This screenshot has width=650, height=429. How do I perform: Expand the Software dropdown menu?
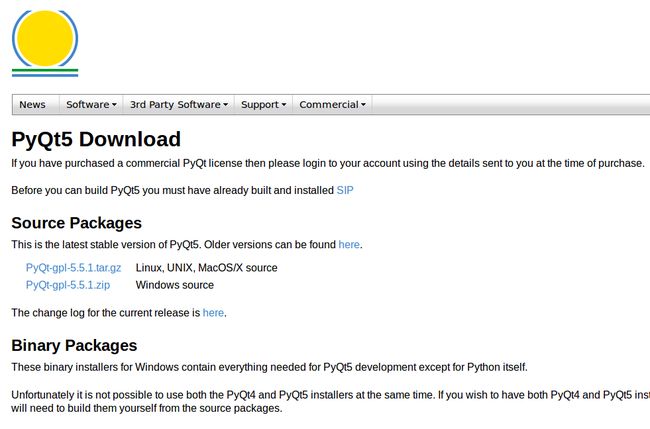coord(91,104)
